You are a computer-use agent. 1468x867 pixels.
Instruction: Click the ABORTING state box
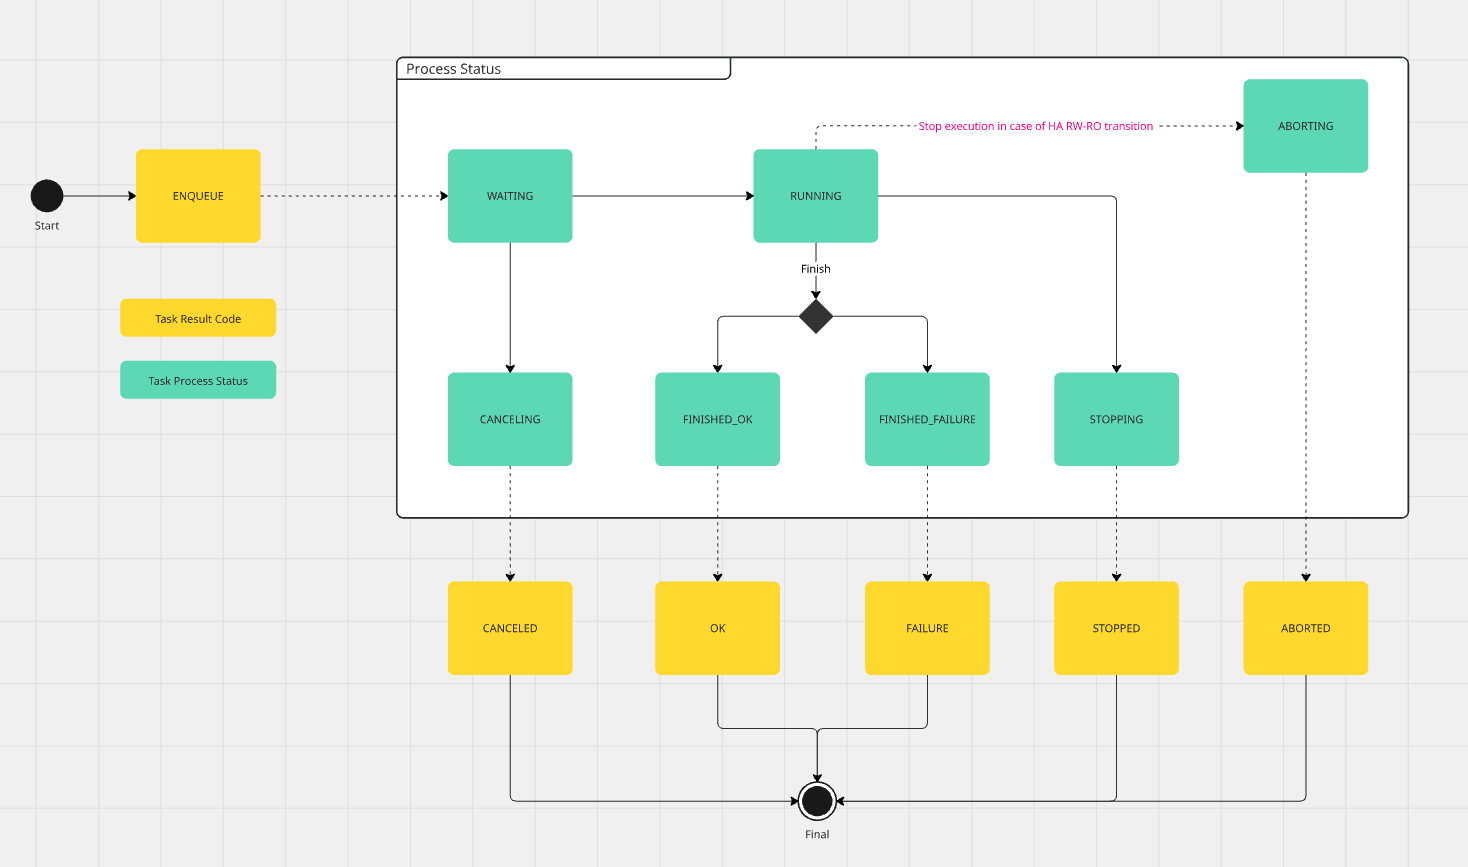click(x=1305, y=125)
